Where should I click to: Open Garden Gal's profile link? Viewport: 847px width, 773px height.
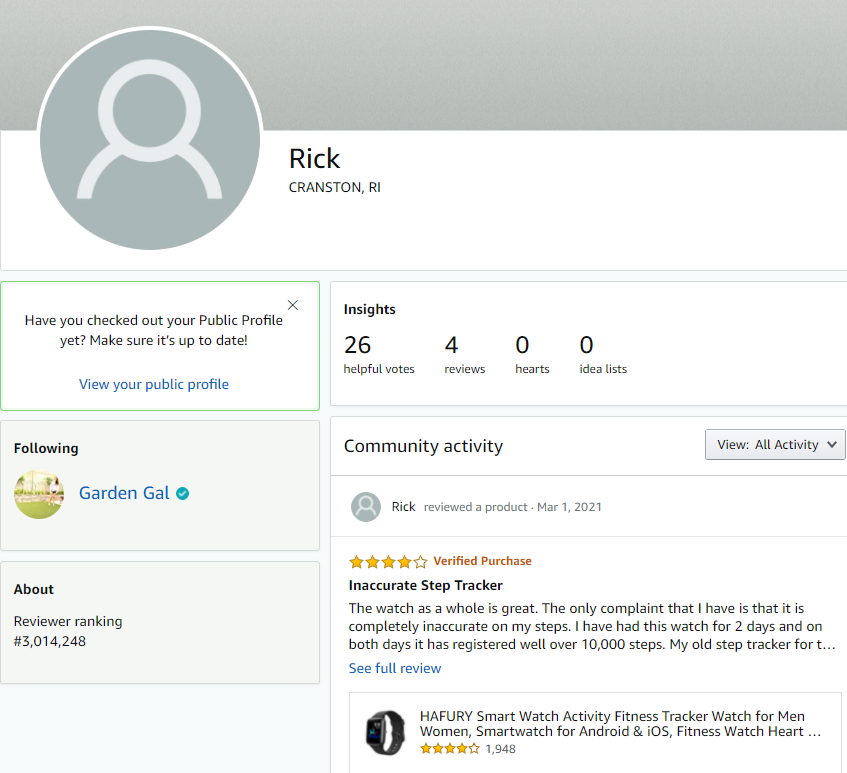[x=124, y=493]
